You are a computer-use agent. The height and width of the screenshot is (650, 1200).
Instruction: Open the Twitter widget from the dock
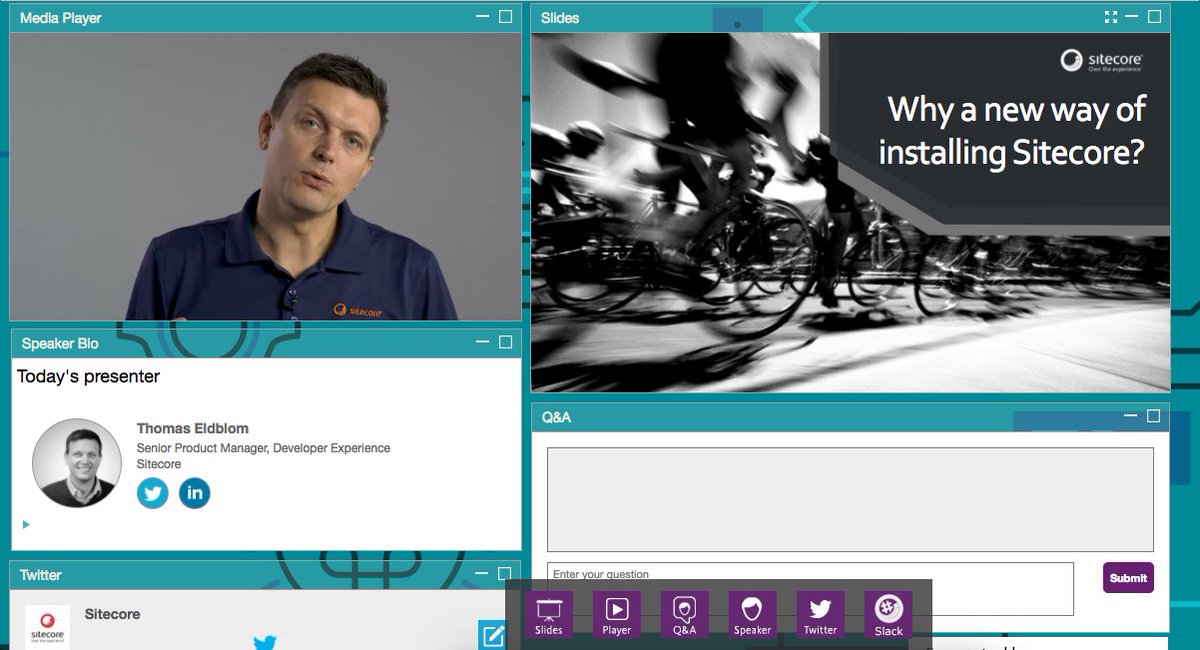(820, 612)
